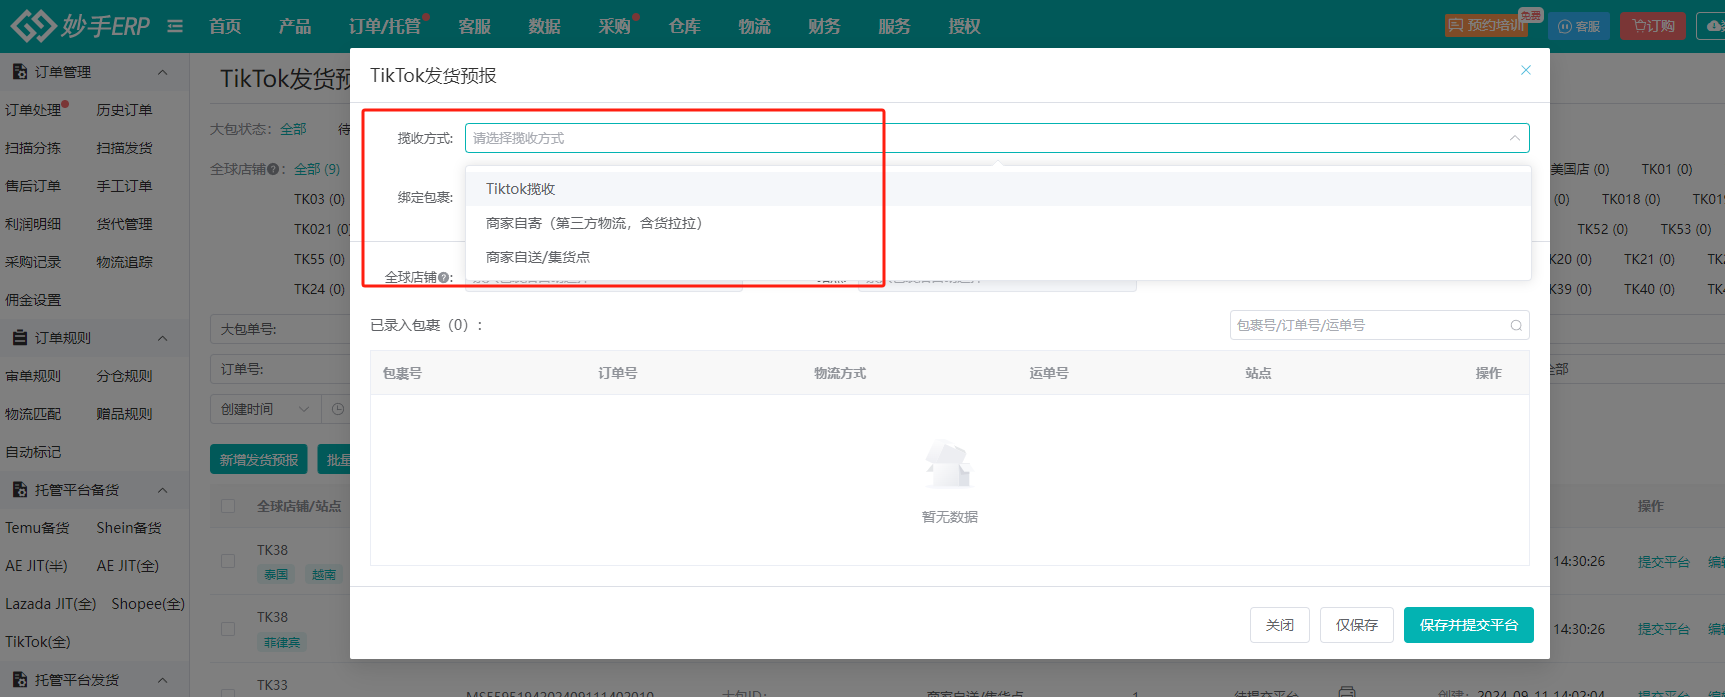1725x697 pixels.
Task: Click 提交平台 link in TK38 泰国 row
Action: click(1664, 562)
